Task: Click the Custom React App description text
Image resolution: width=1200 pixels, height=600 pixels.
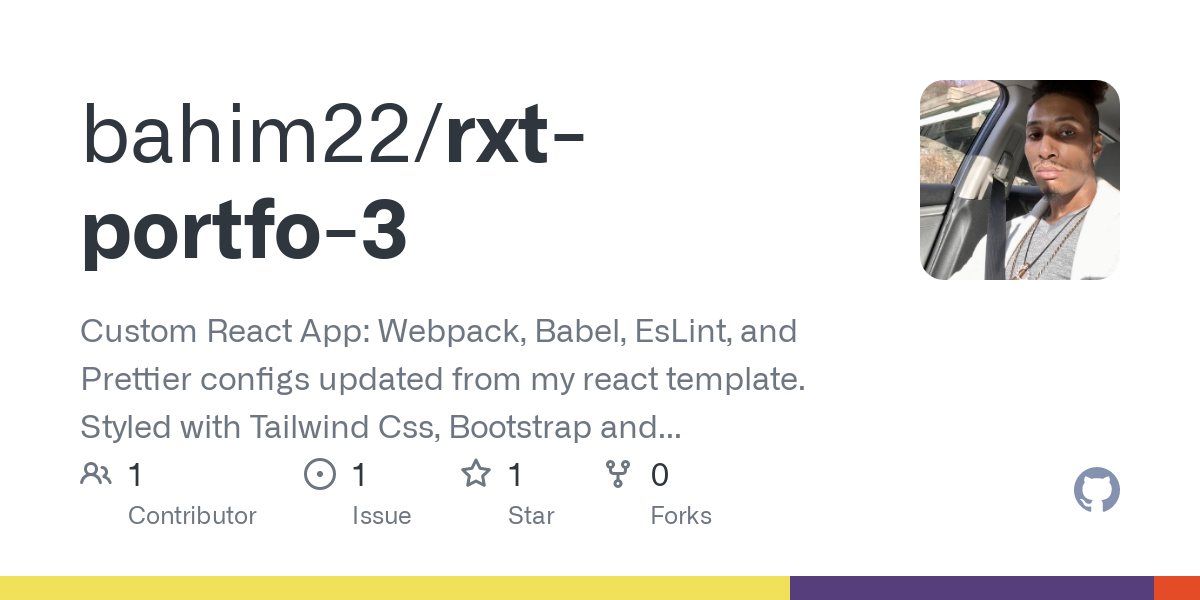Action: coord(443,379)
